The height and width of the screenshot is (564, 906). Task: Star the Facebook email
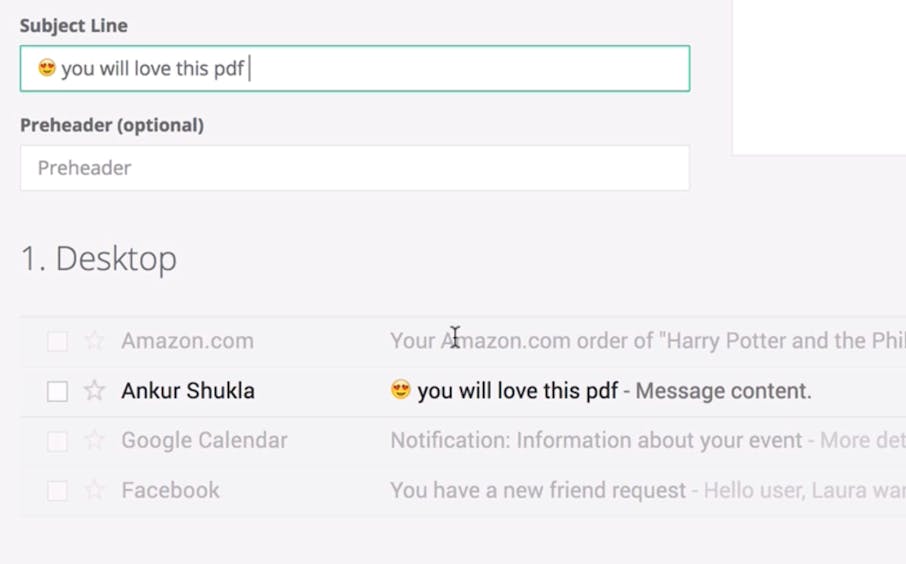94,491
